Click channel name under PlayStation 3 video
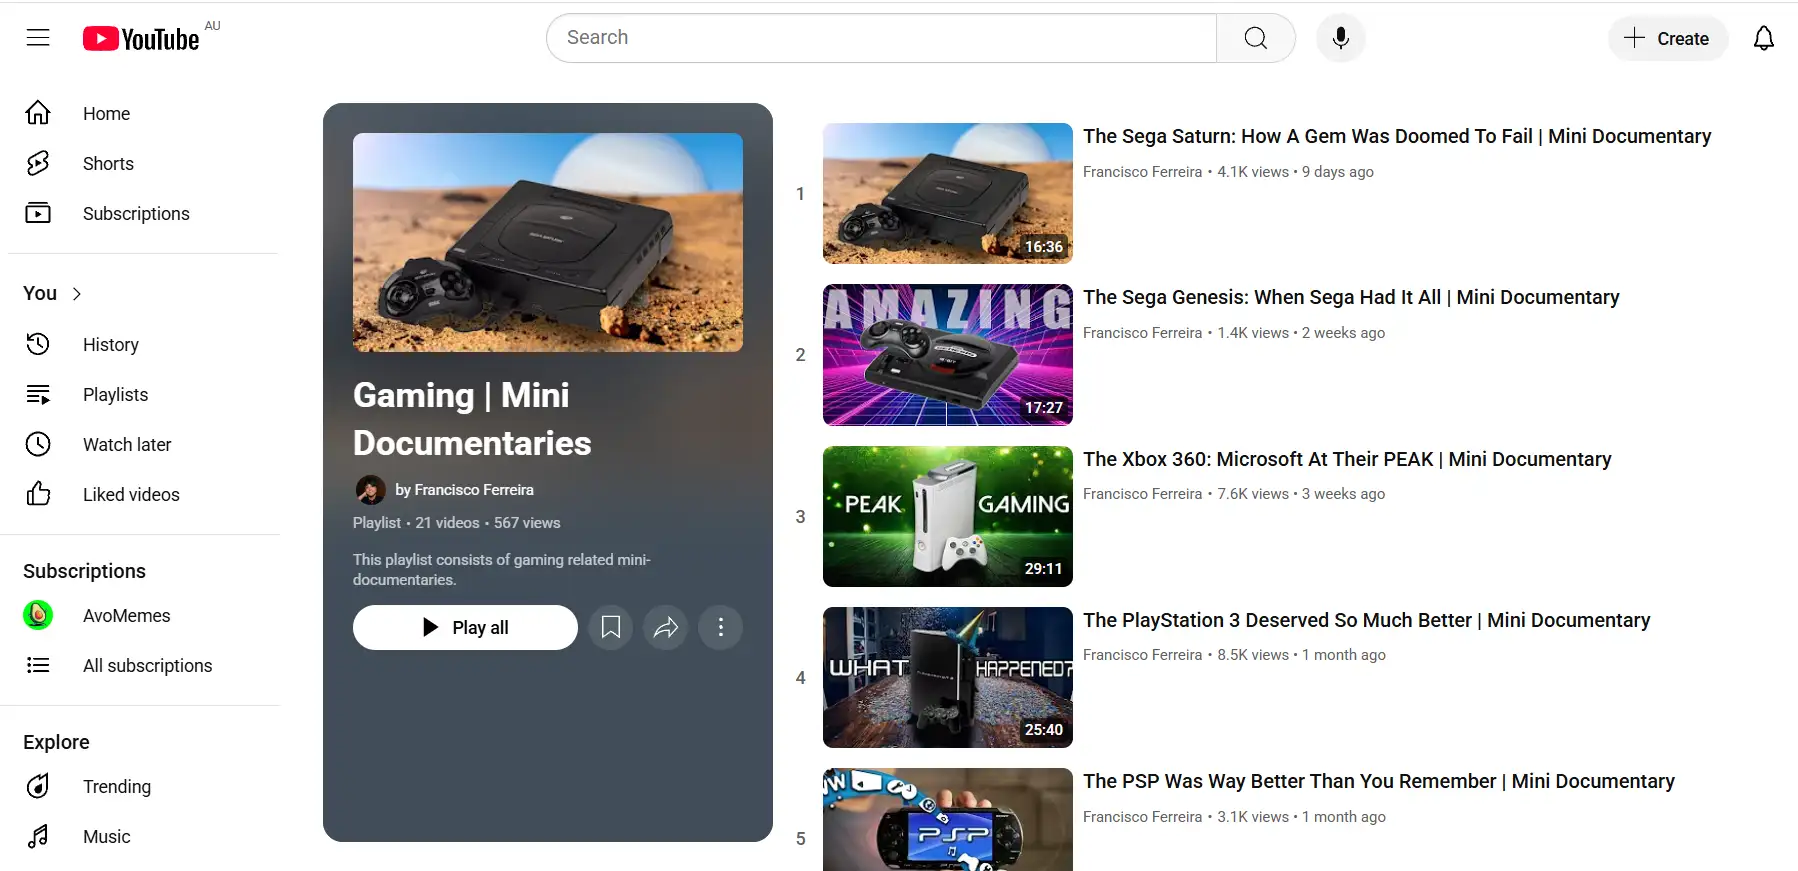This screenshot has width=1798, height=871. [1142, 655]
